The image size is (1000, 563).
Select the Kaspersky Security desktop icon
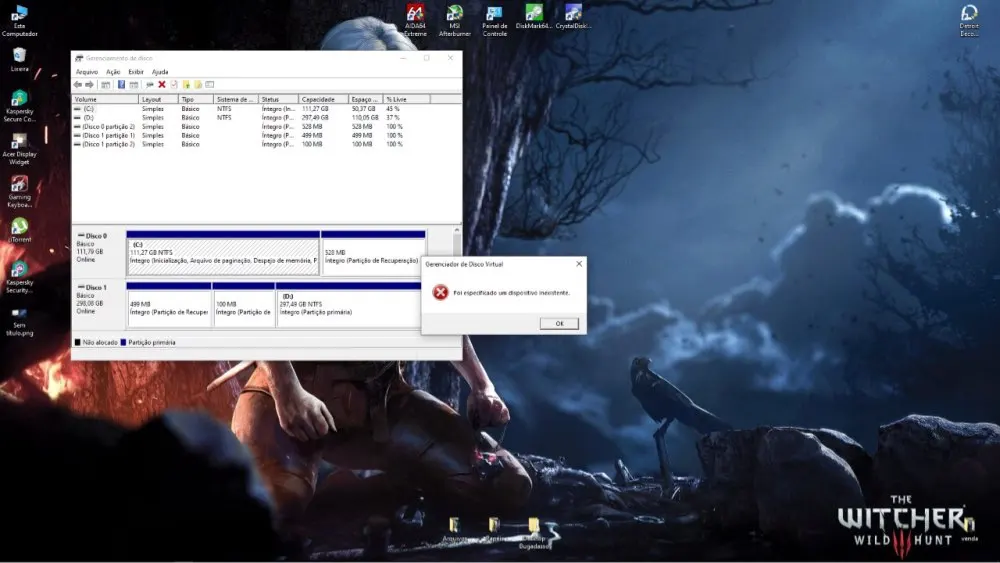click(x=19, y=277)
